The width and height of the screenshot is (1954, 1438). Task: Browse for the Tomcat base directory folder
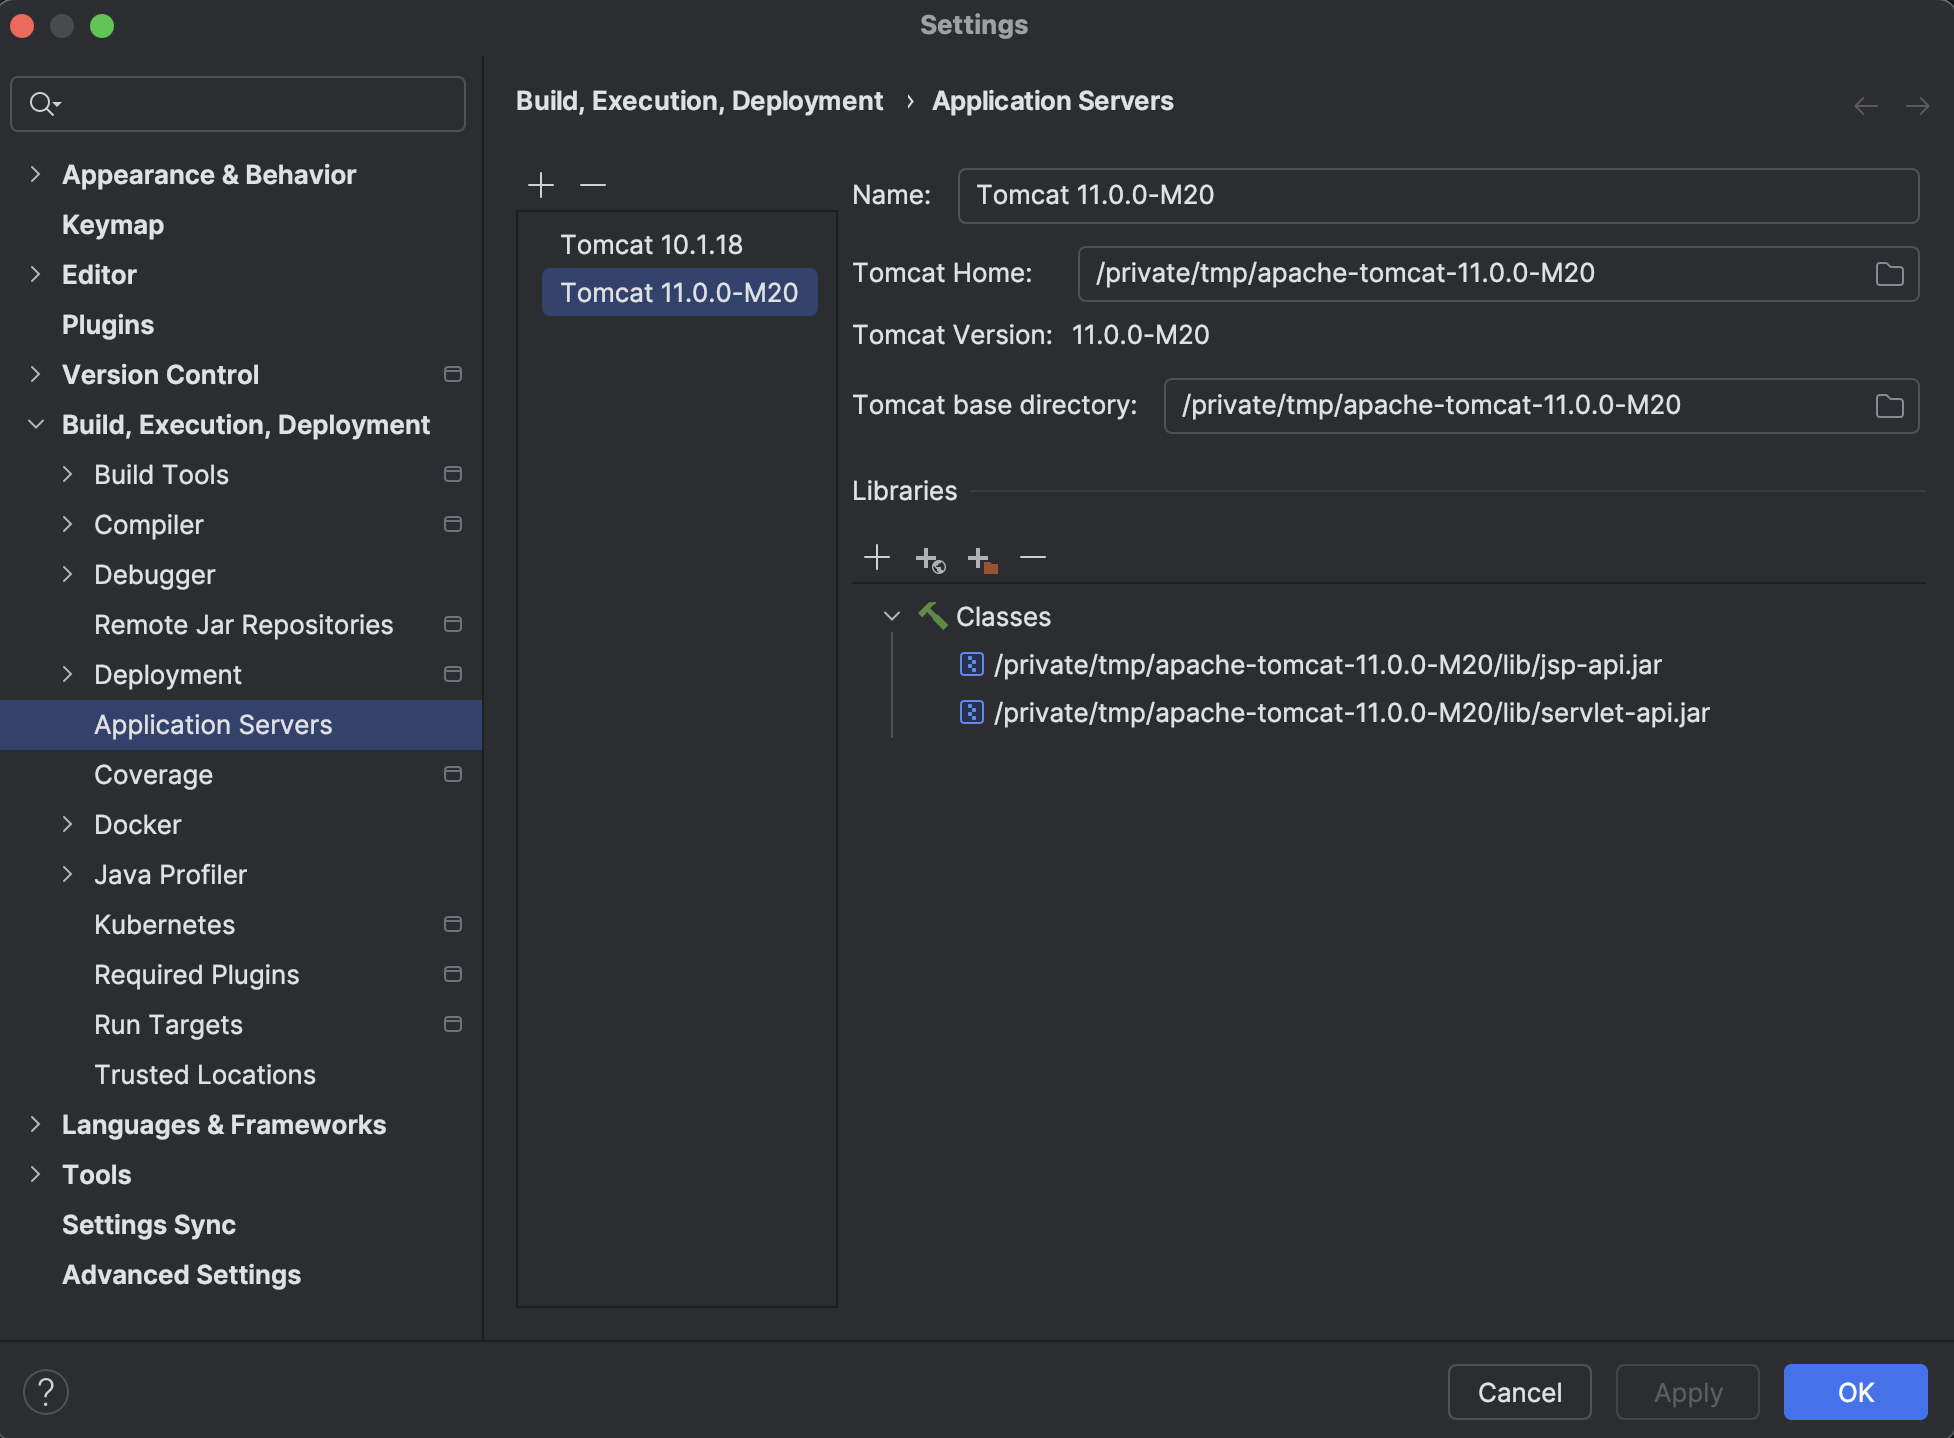point(1890,405)
